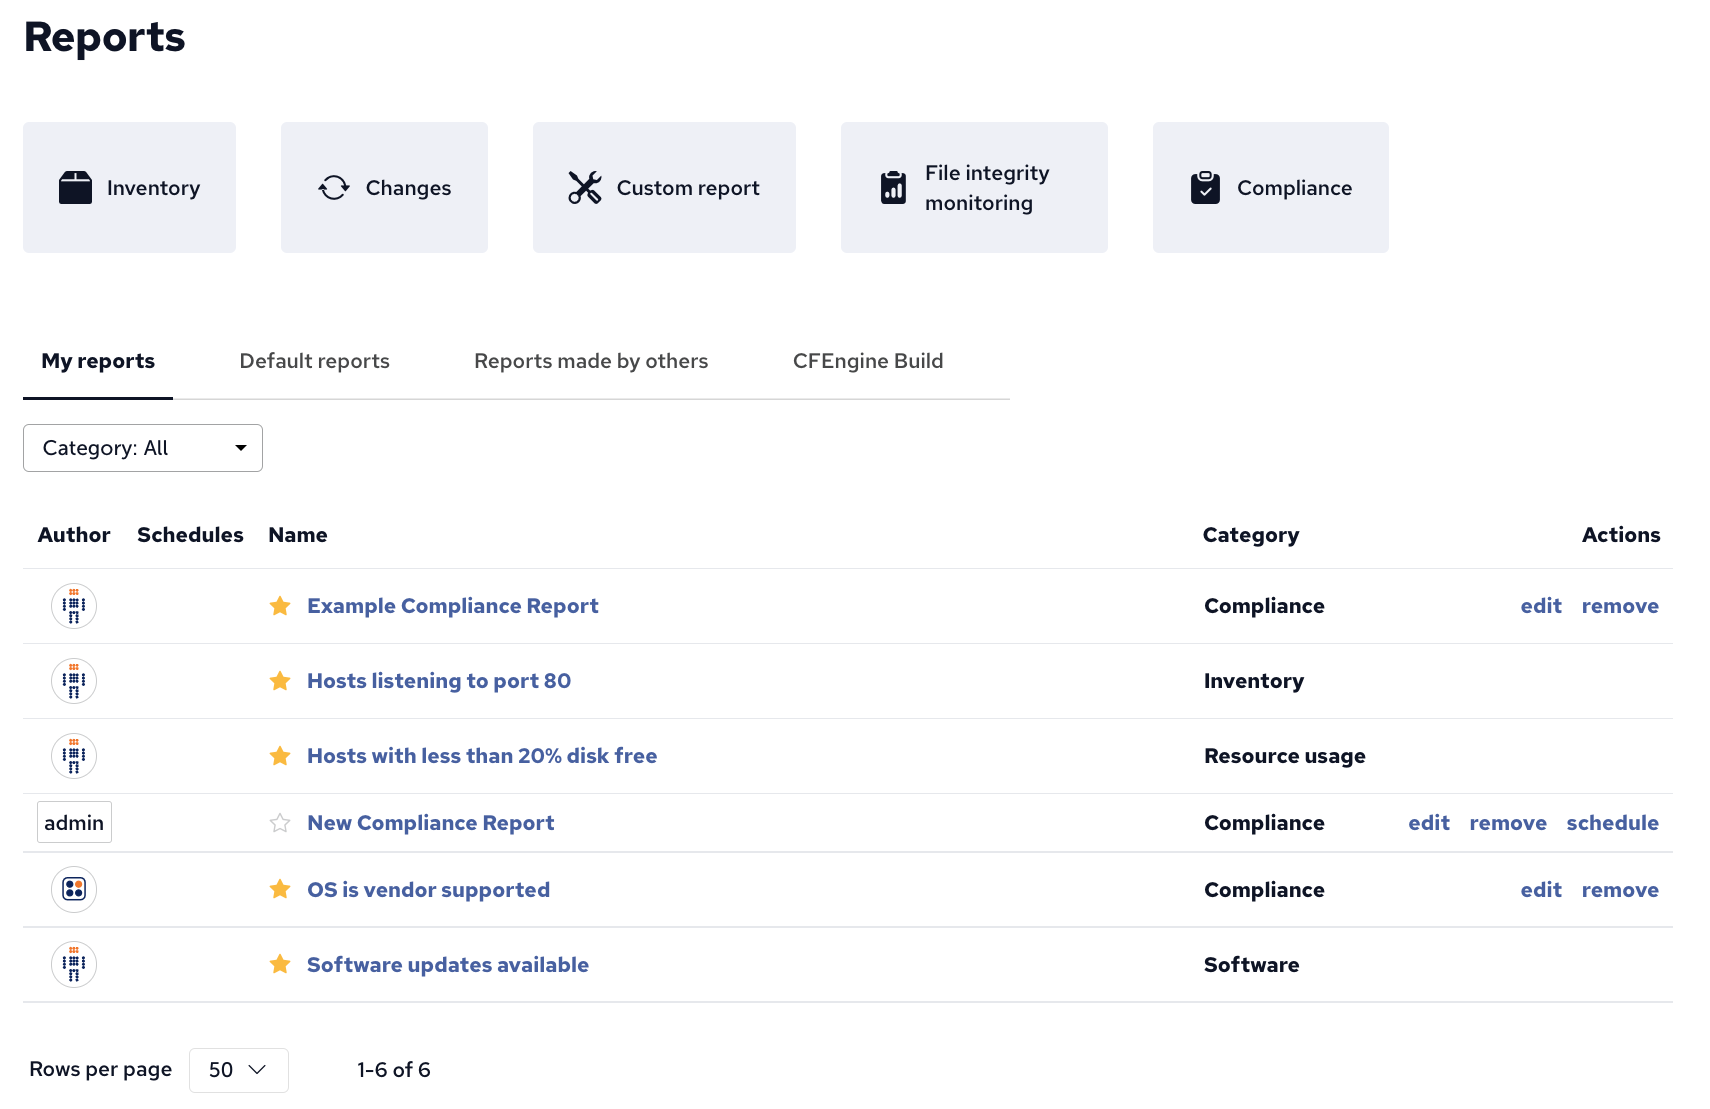Click the Inventory category cell
The width and height of the screenshot is (1710, 1109).
point(1254,681)
